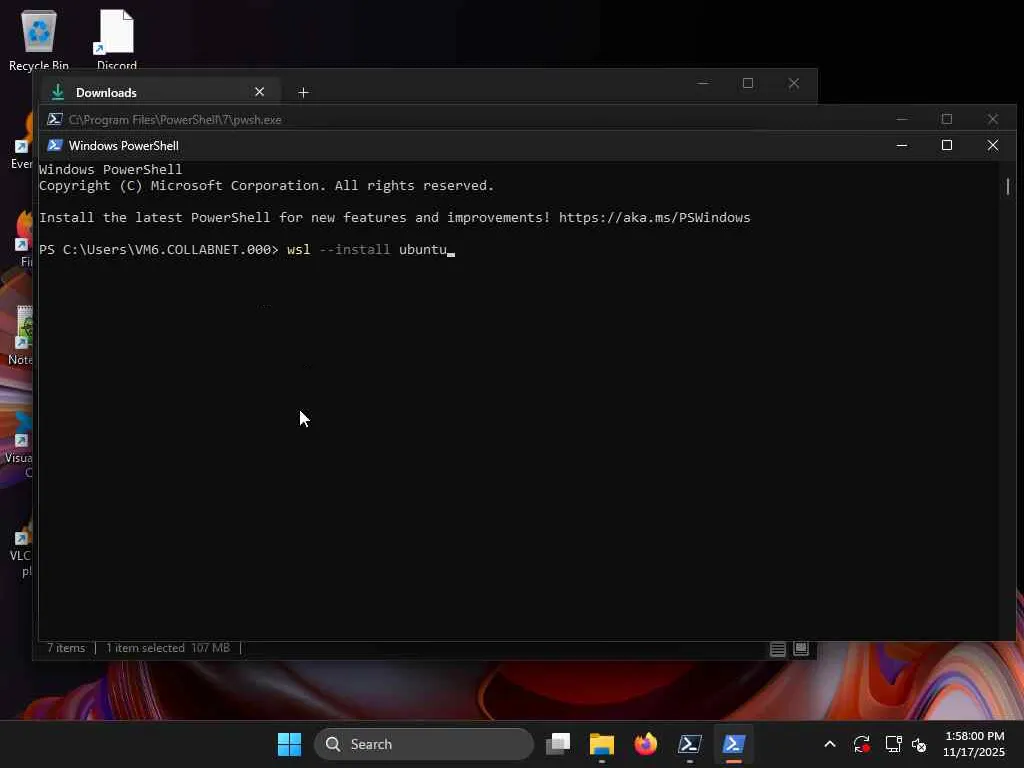Launch Firefox from the taskbar
This screenshot has height=768, width=1024.
click(645, 744)
